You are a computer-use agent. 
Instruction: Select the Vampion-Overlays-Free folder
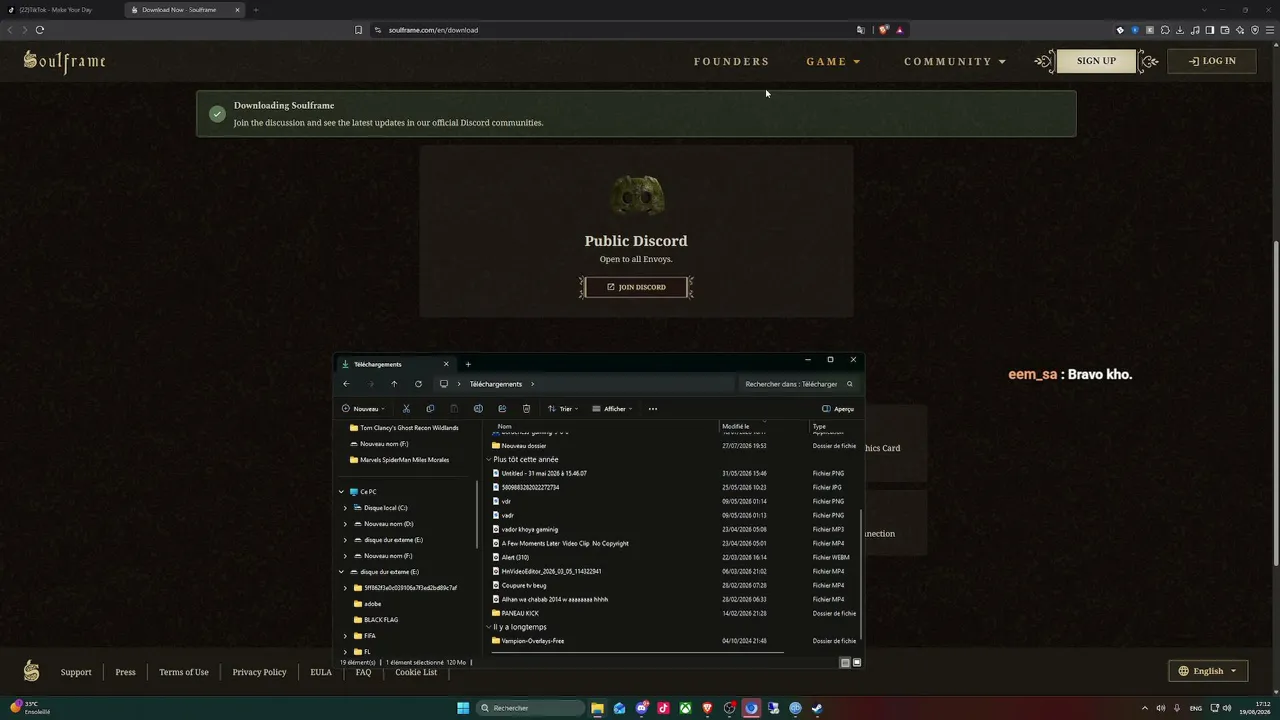point(533,641)
